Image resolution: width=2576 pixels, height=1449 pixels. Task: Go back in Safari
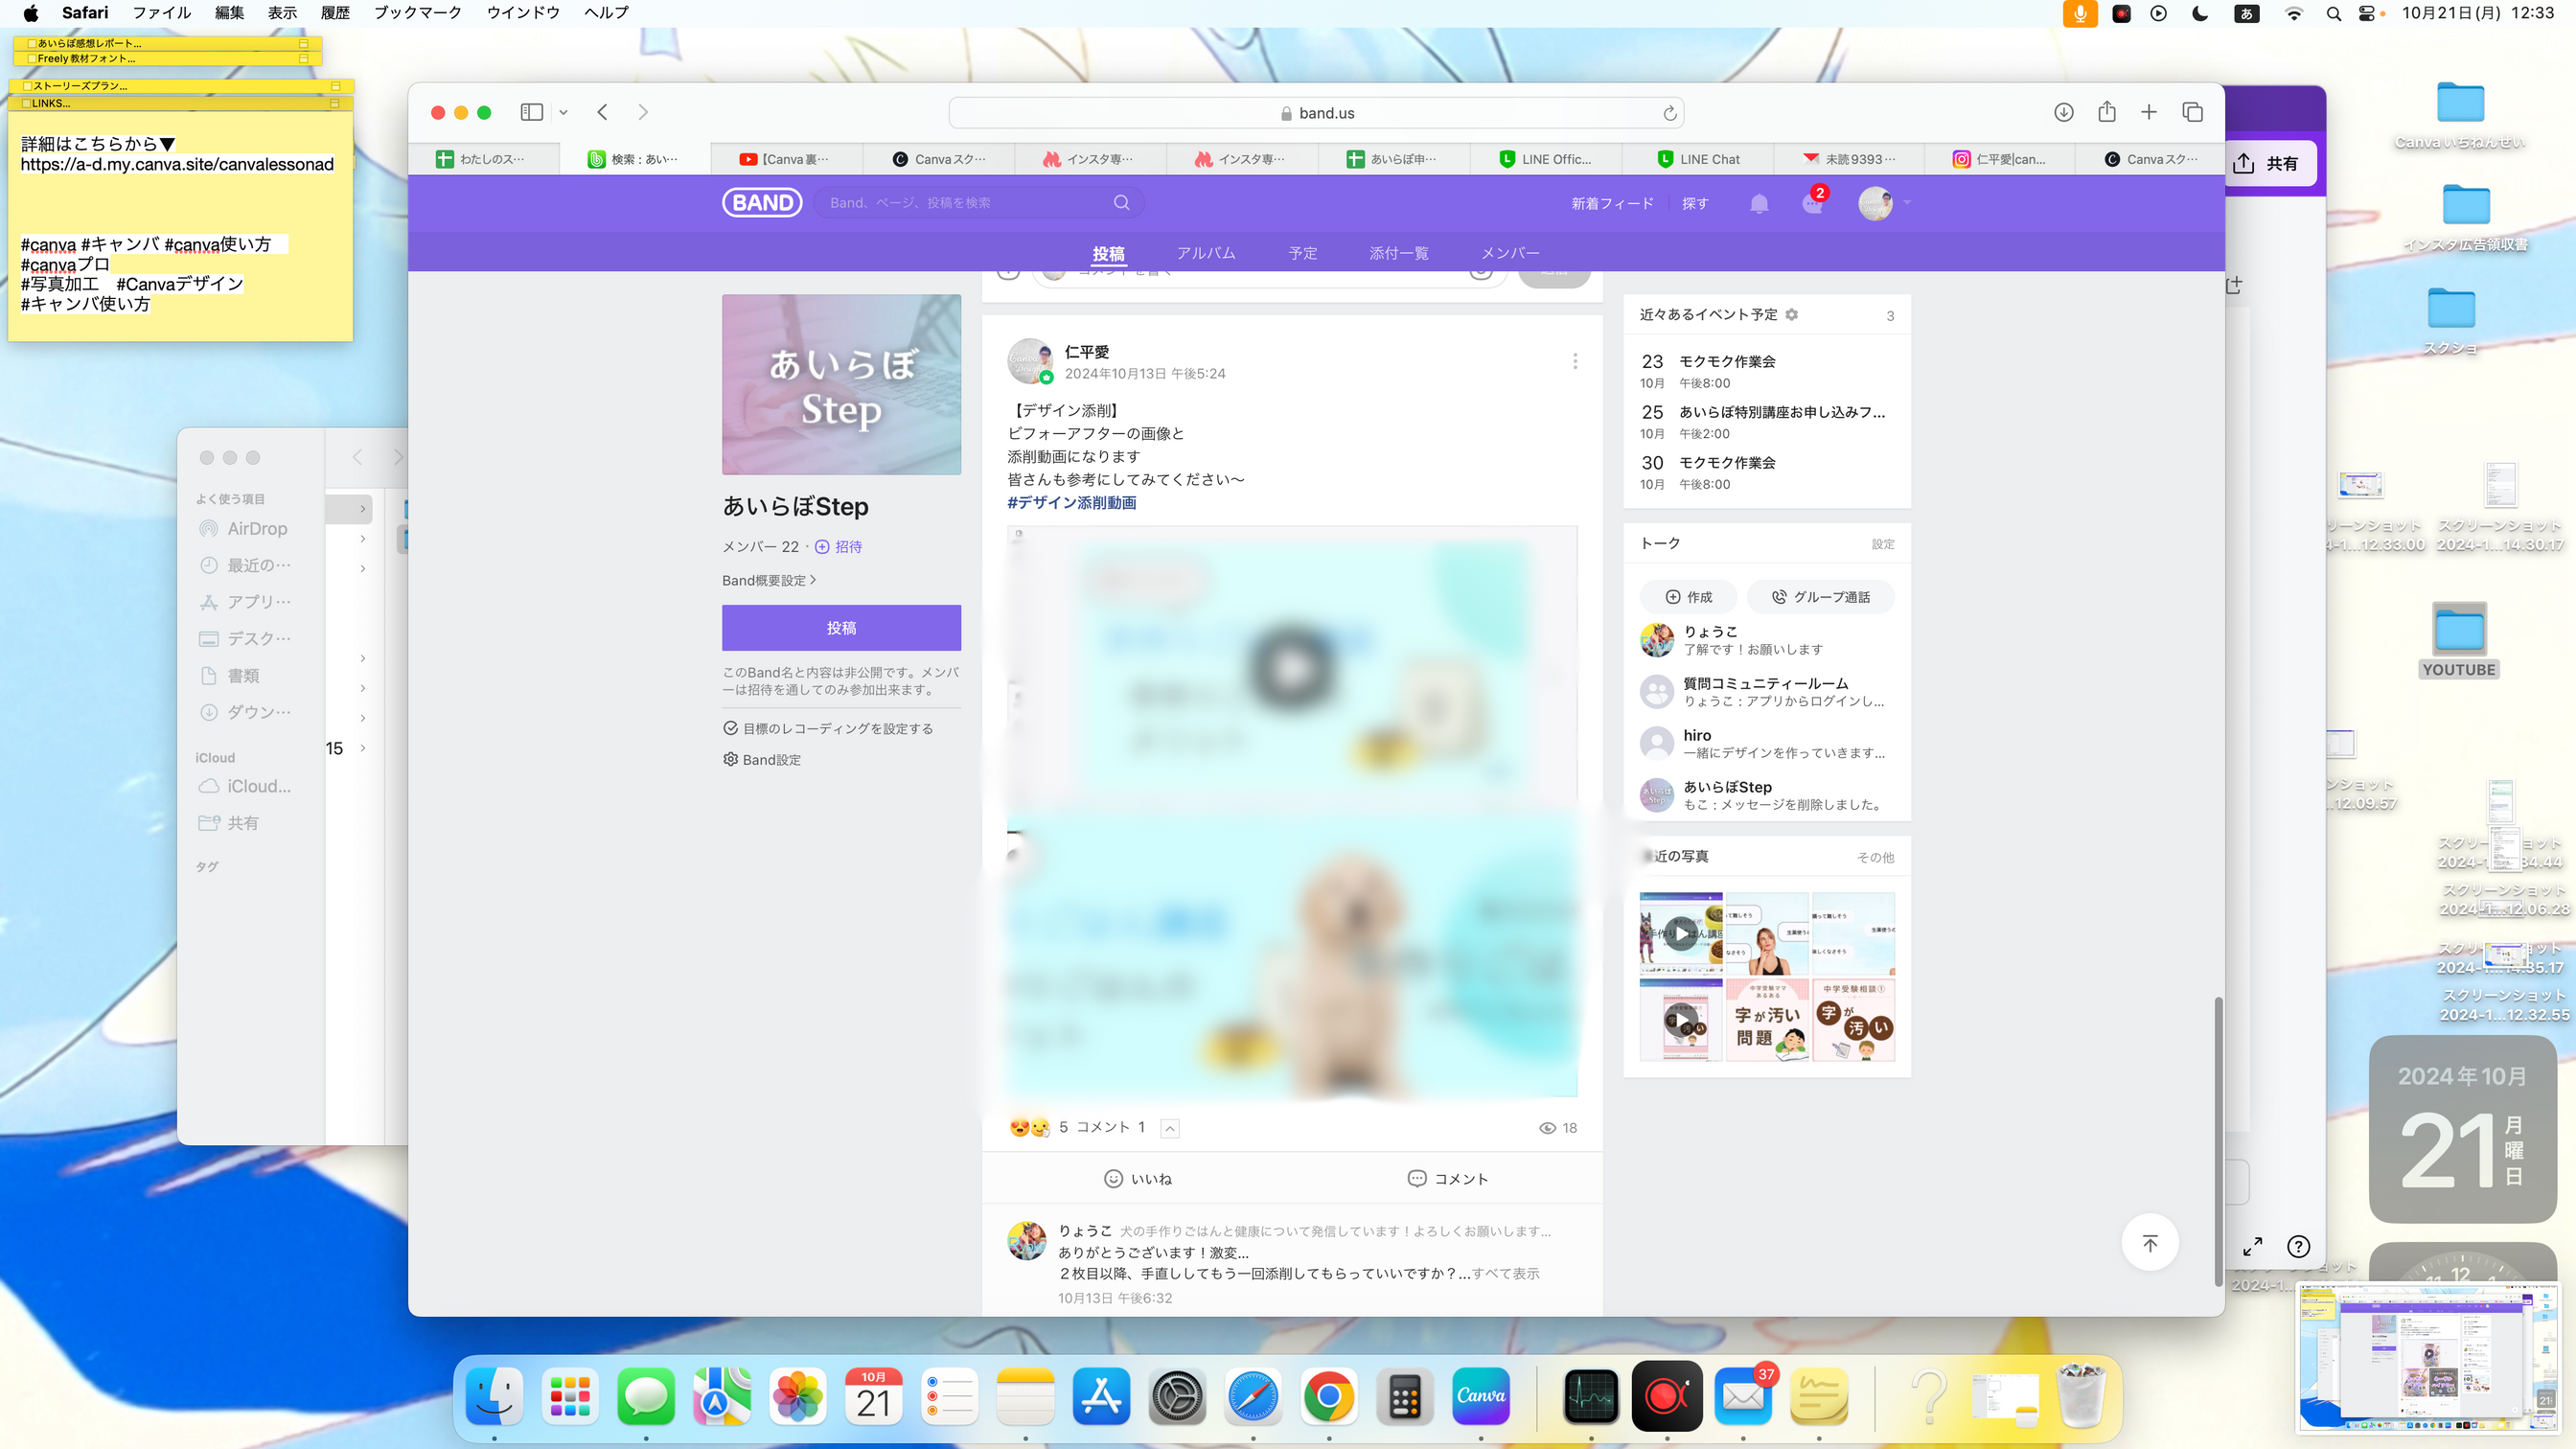pyautogui.click(x=602, y=112)
